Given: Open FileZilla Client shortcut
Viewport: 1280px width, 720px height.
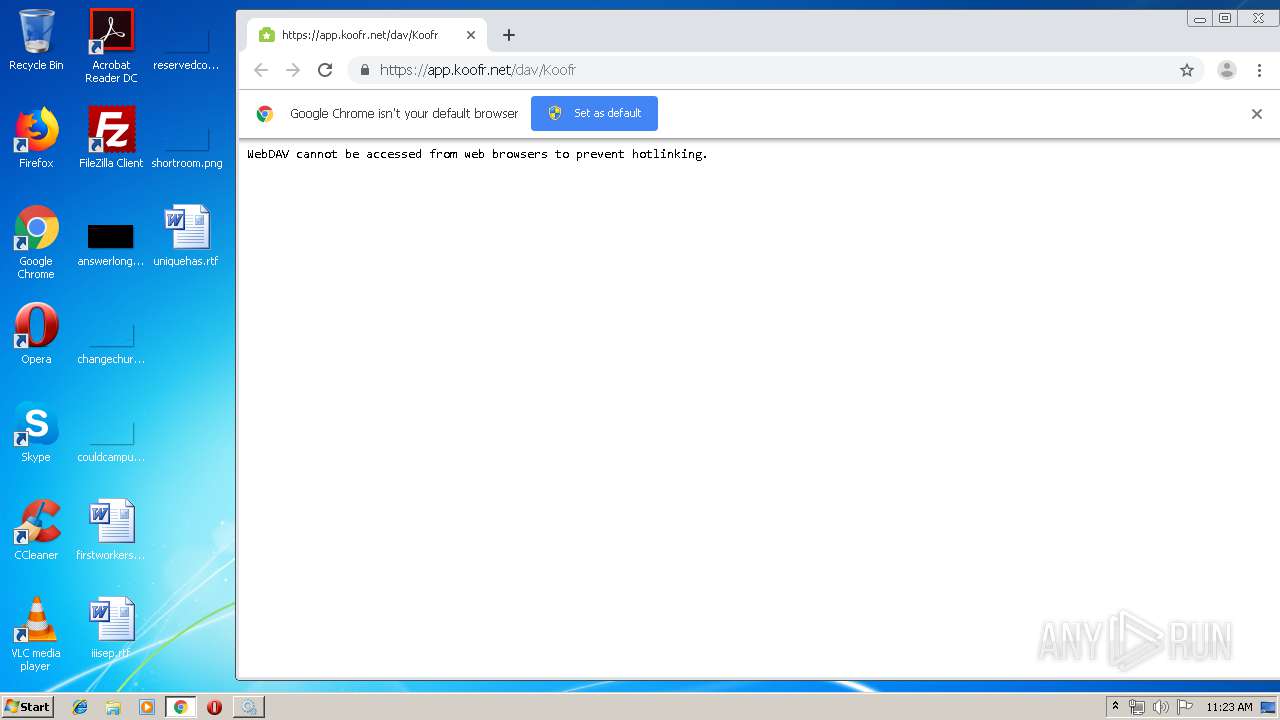Looking at the screenshot, I should tap(111, 138).
